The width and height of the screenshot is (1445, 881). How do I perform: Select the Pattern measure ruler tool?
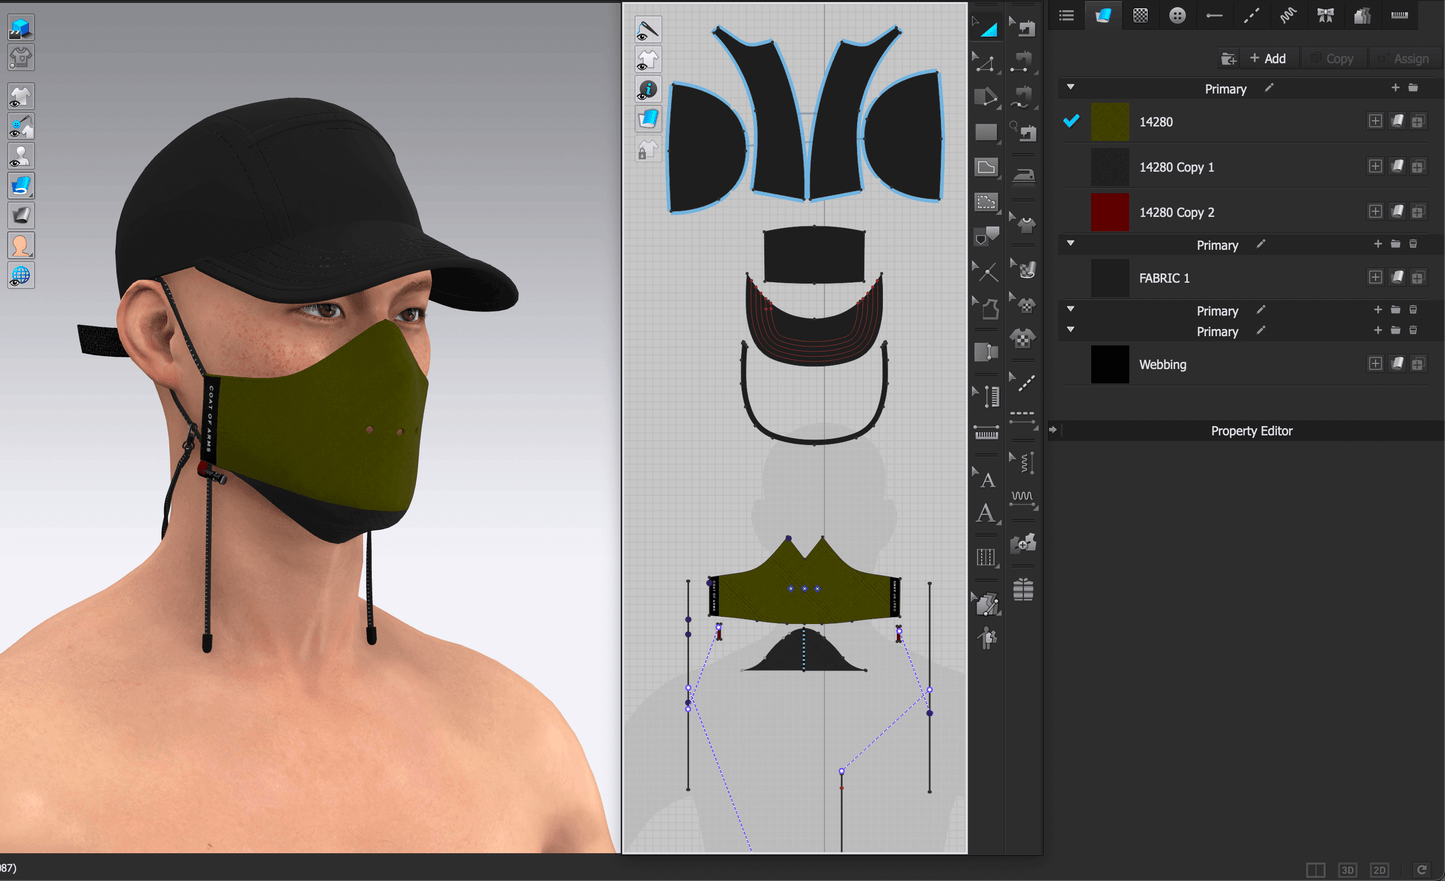point(986,432)
